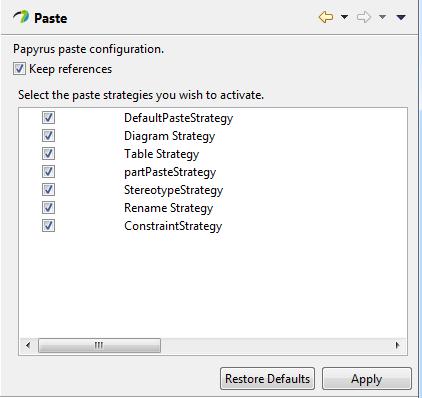Image resolution: width=422 pixels, height=398 pixels.
Task: Uncheck the partPasteStrategy checkbox
Action: [48, 172]
